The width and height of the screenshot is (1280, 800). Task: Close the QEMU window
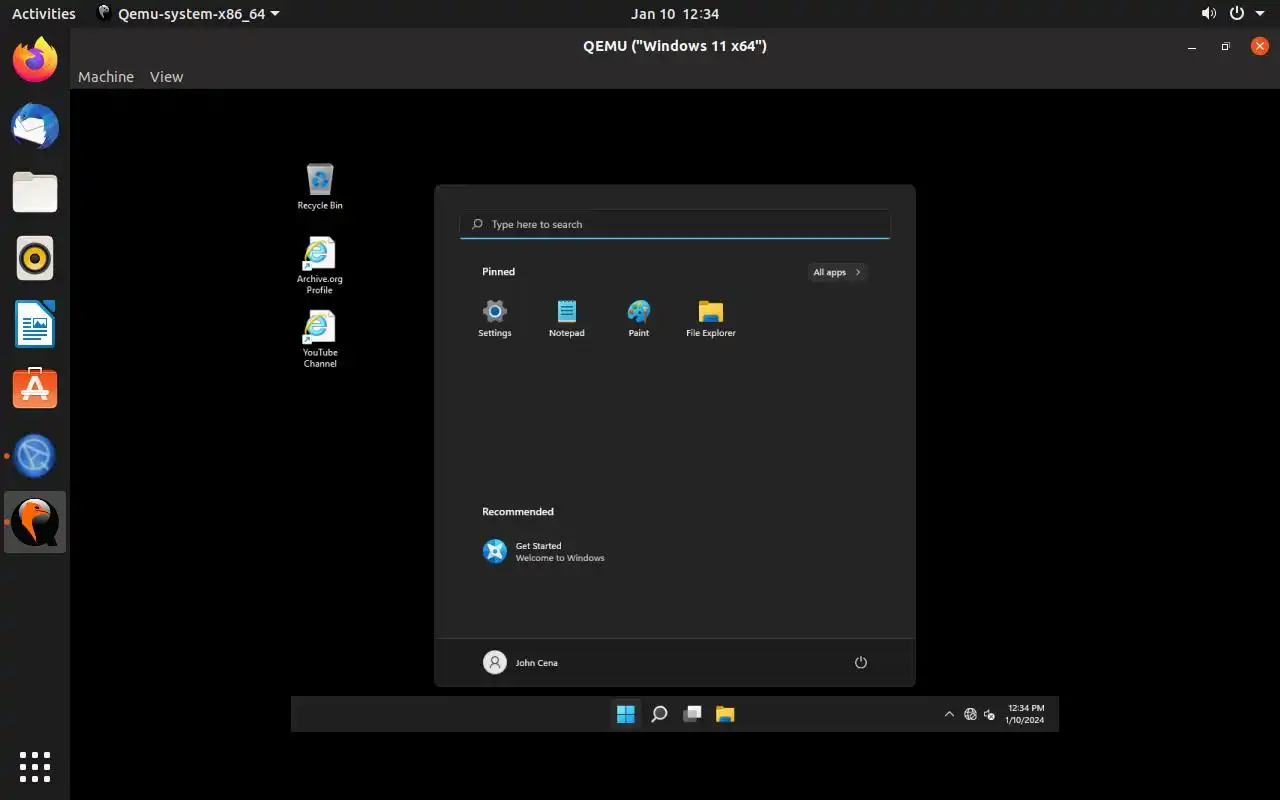[1260, 46]
